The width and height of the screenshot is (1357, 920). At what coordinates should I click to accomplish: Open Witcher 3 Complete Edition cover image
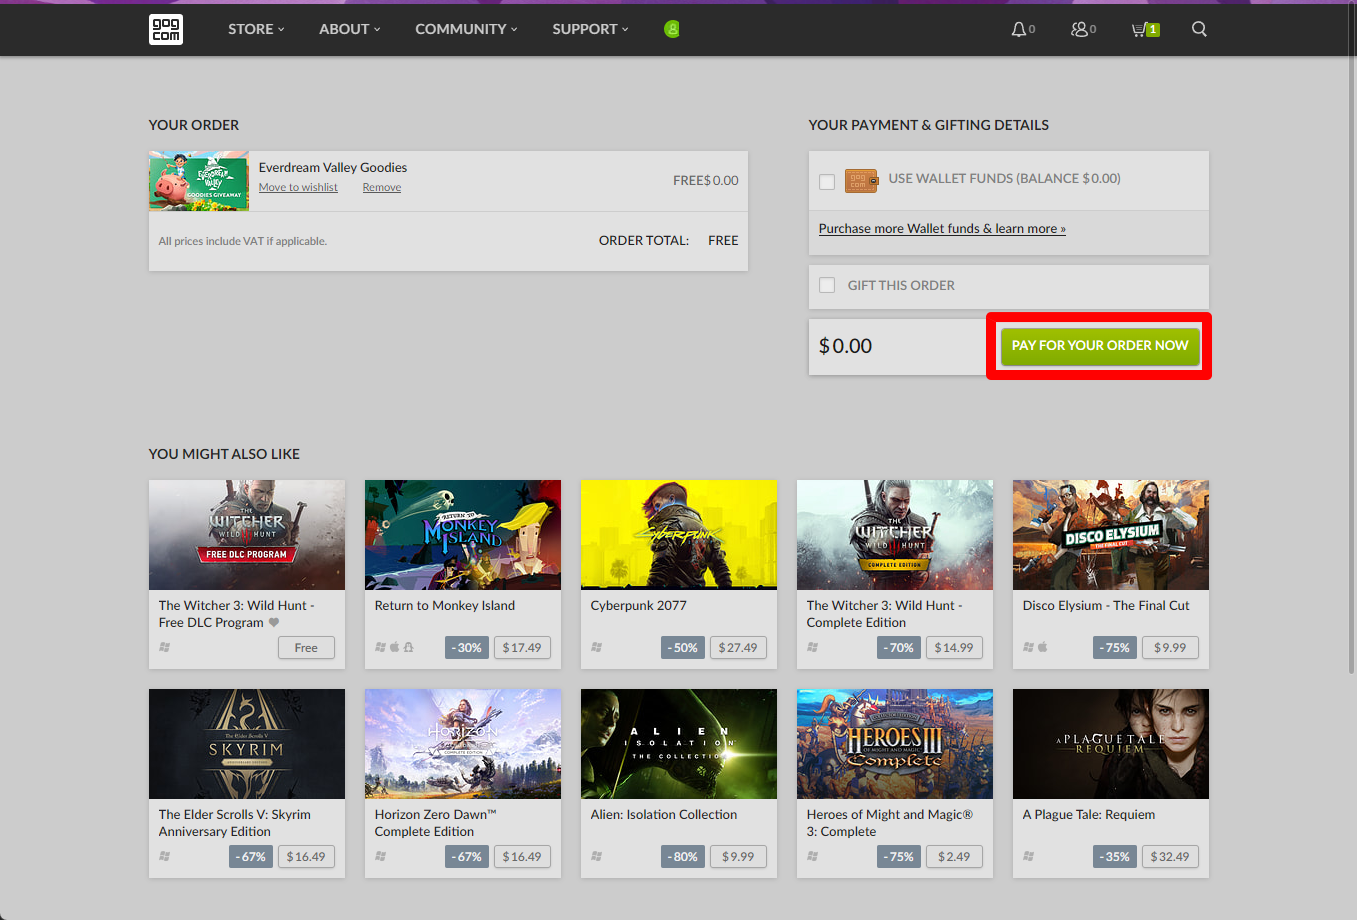click(x=895, y=535)
